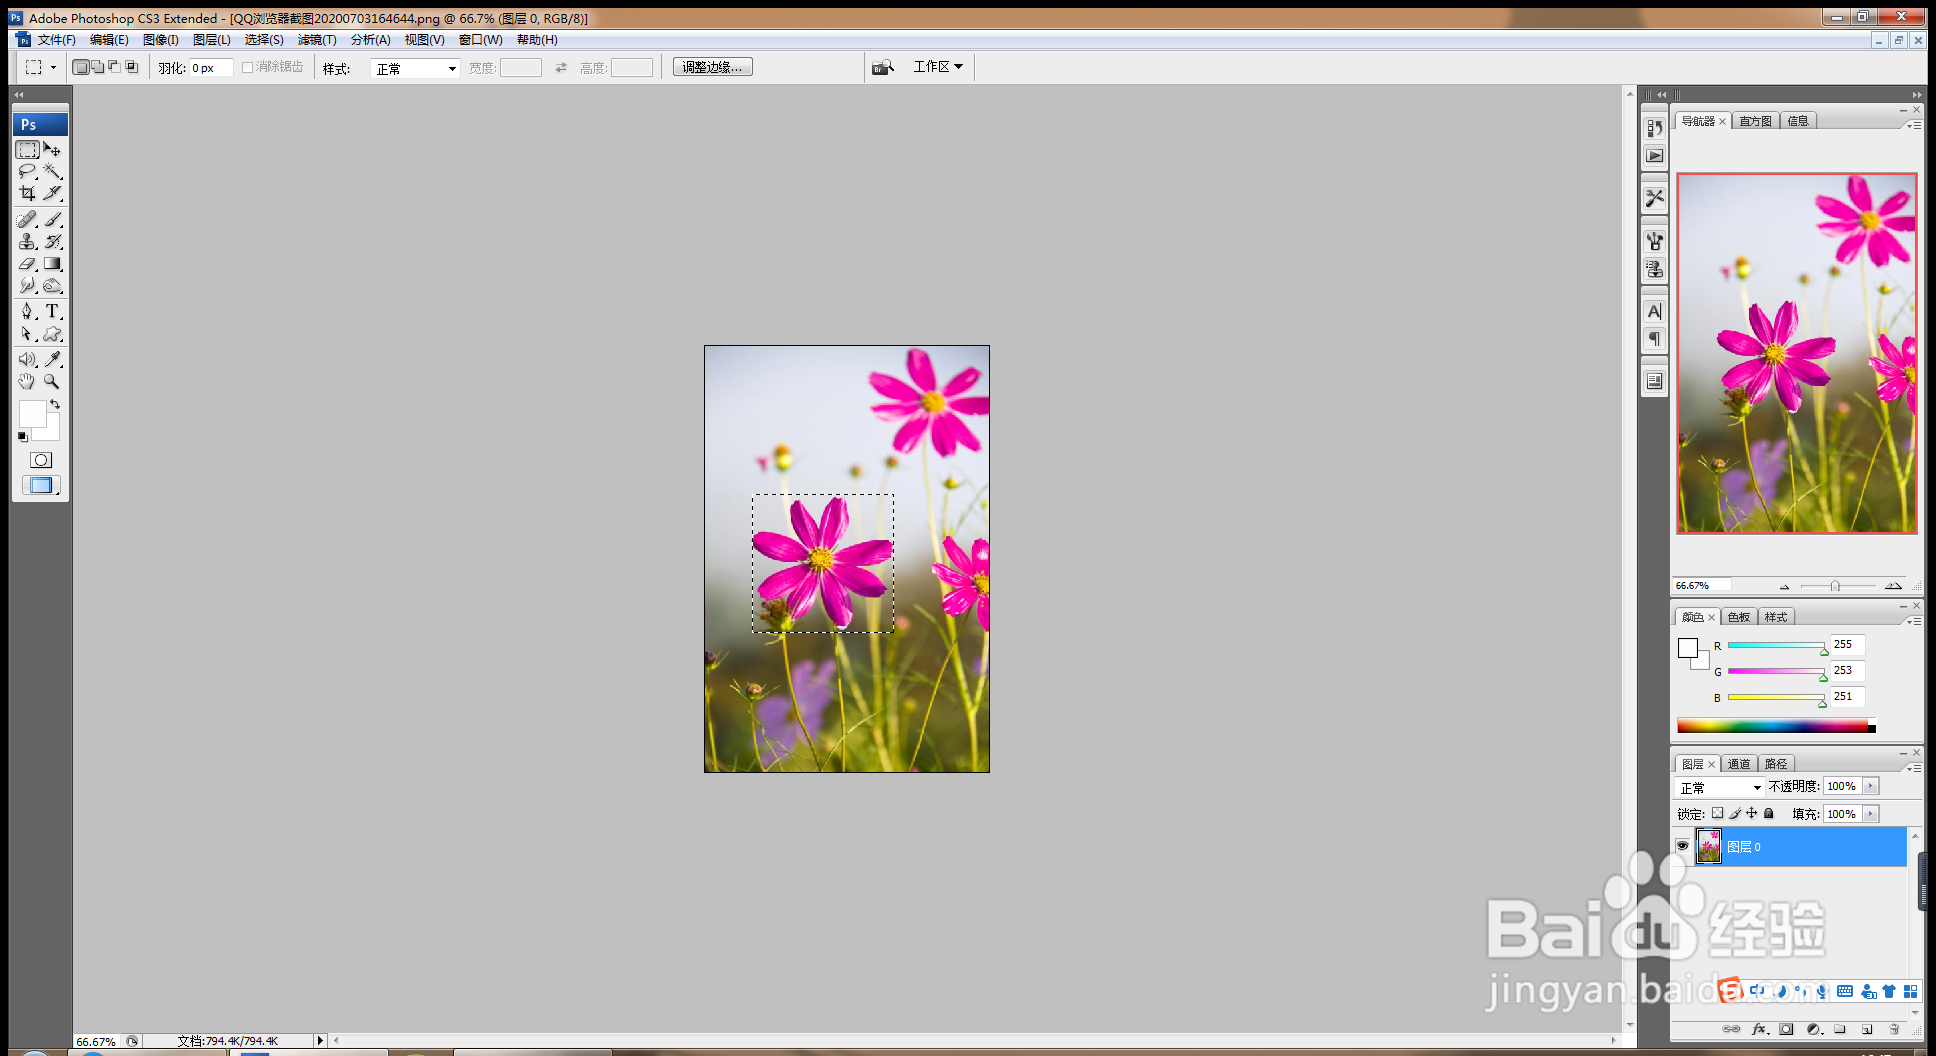Swap foreground and background colors
This screenshot has width=1936, height=1056.
pyautogui.click(x=55, y=405)
